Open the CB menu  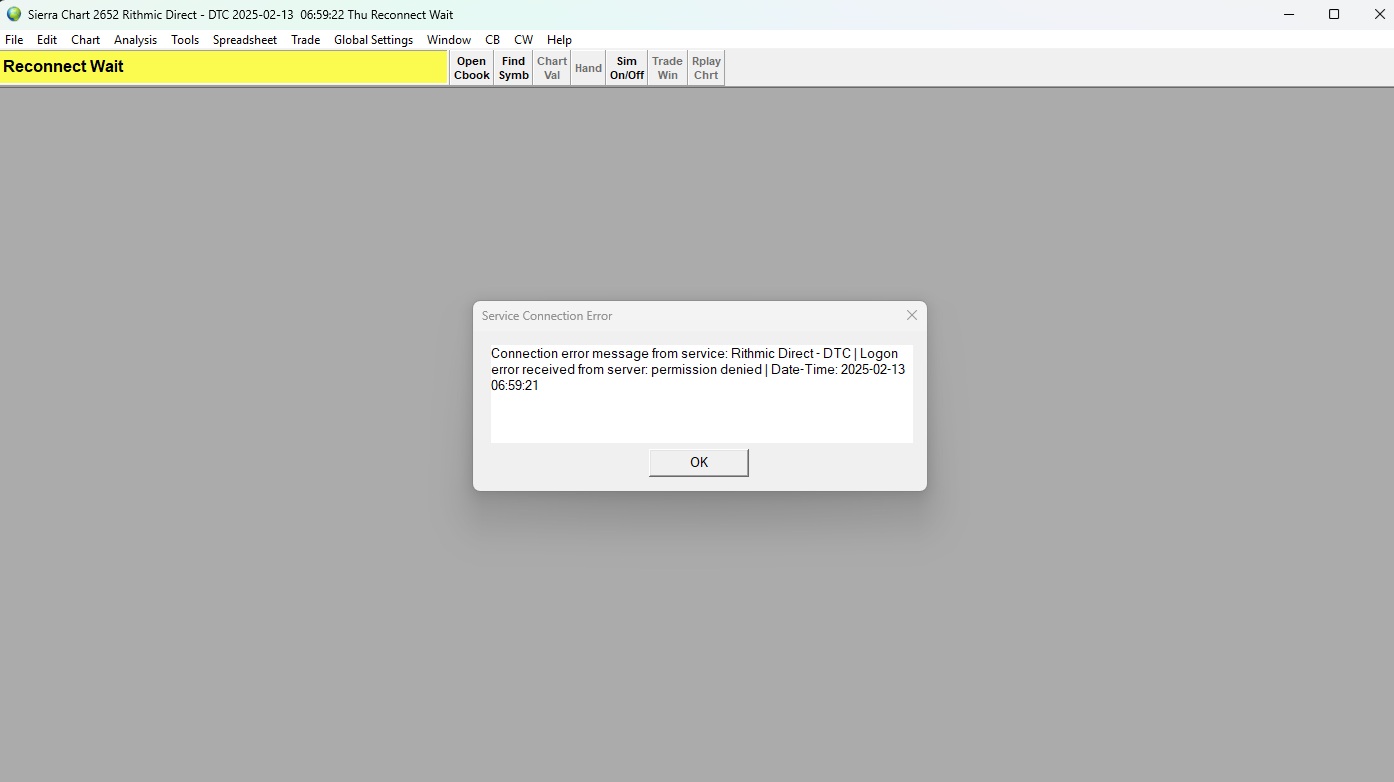click(493, 40)
